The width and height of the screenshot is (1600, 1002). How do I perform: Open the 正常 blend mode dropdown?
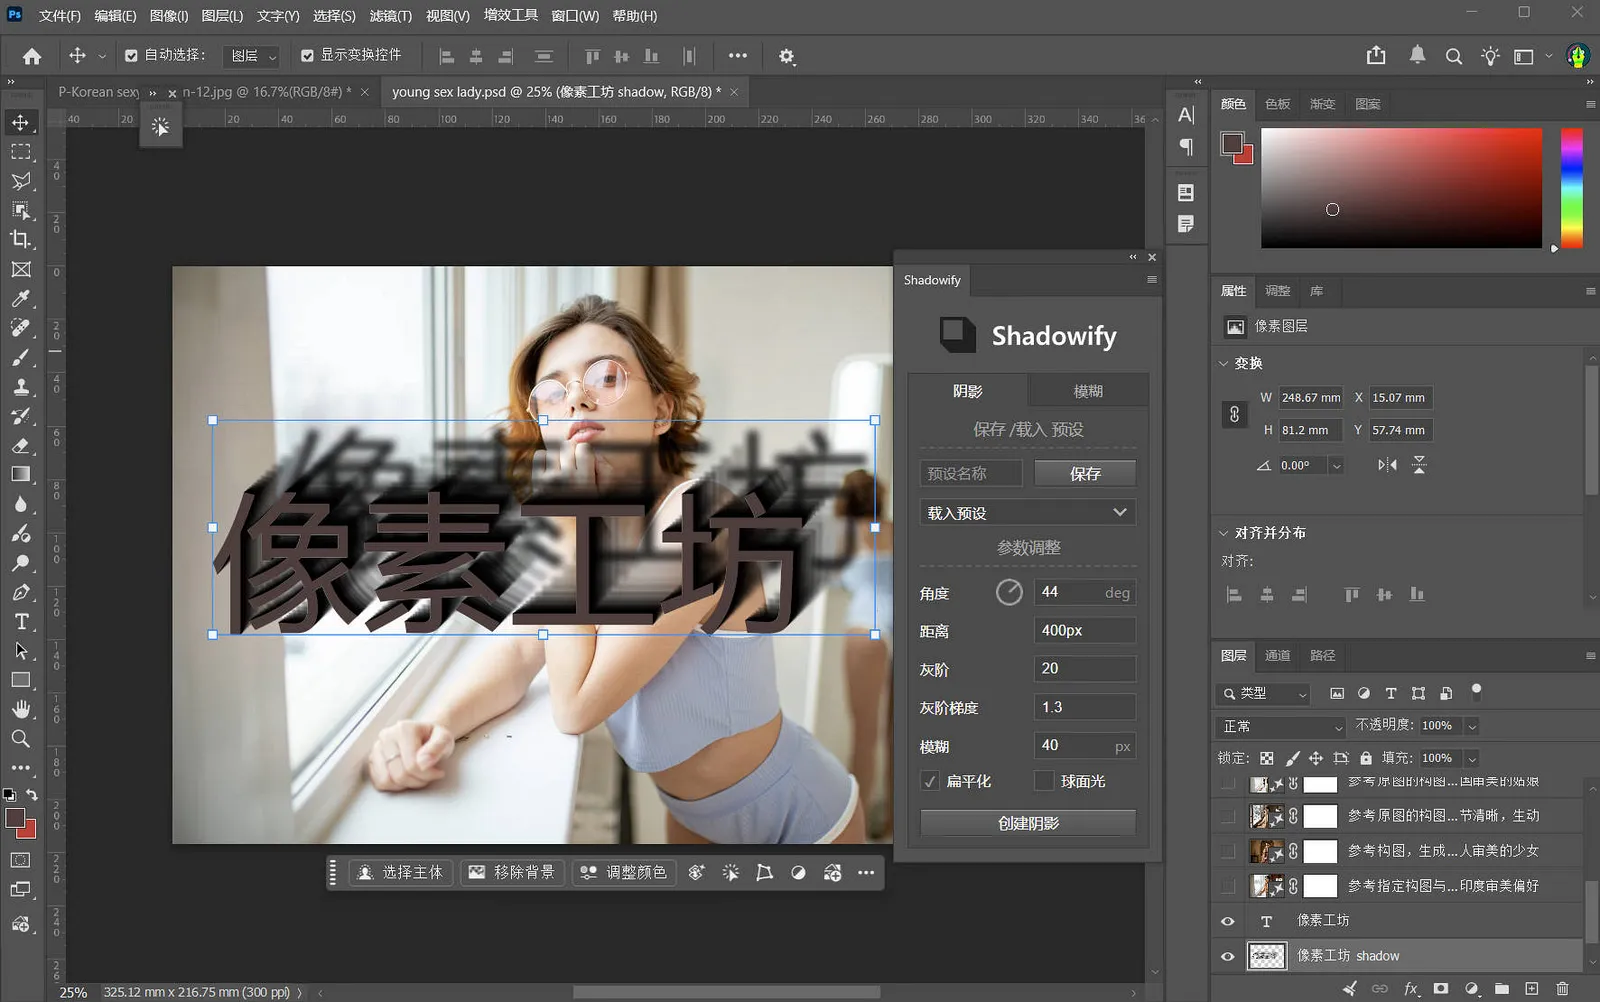[1281, 726]
